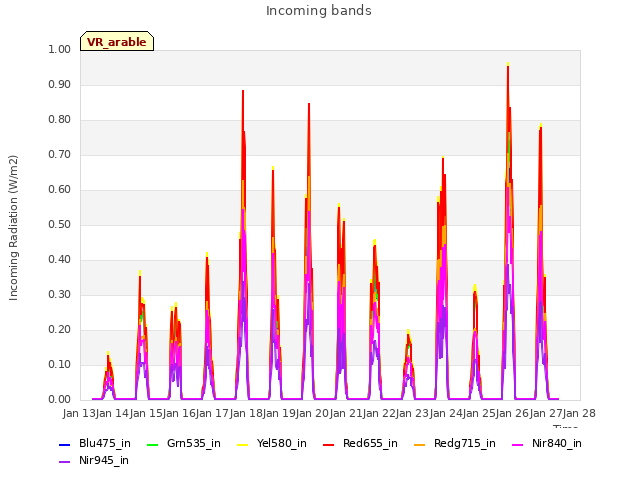Click the Grn535_in legend entry

[184, 443]
